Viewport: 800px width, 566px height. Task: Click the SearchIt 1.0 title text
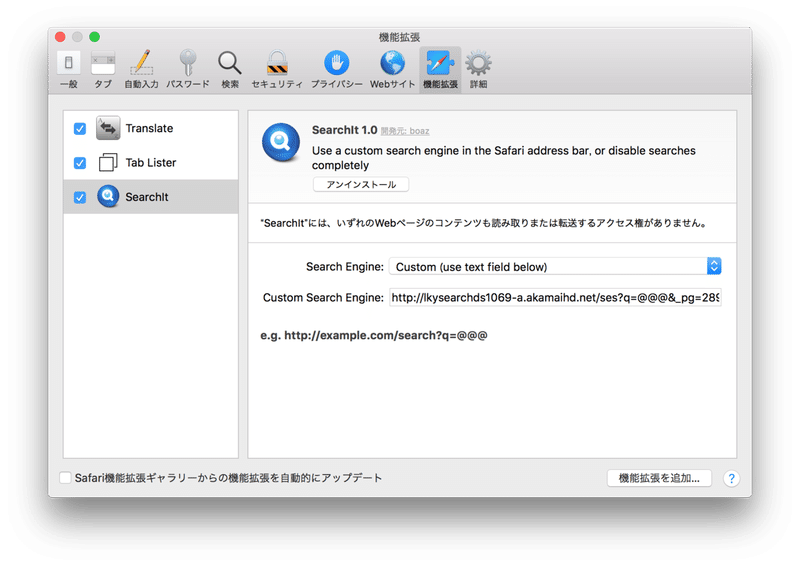pos(344,130)
